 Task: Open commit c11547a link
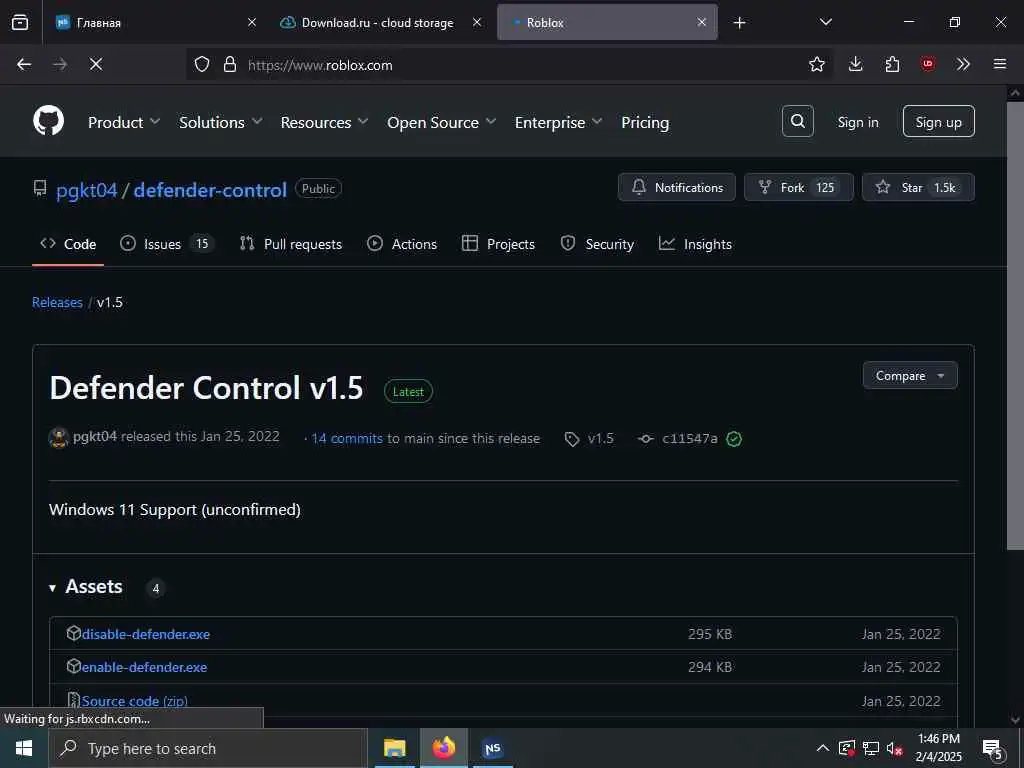pos(690,438)
